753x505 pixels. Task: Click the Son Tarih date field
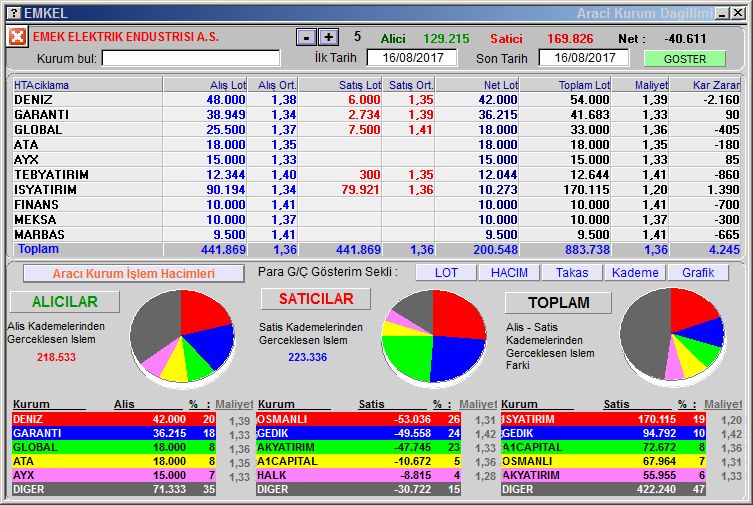tap(584, 58)
